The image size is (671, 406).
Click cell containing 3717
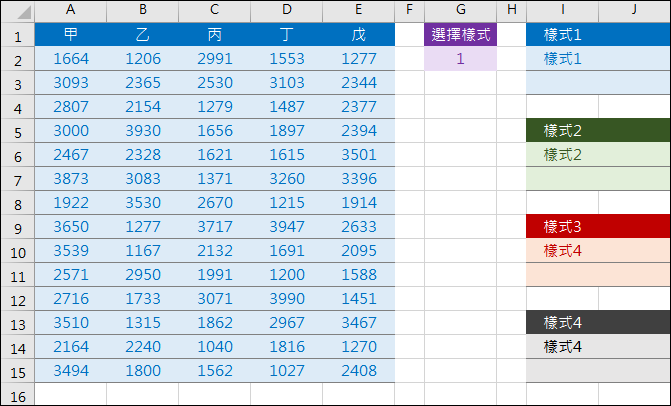[x=214, y=226]
